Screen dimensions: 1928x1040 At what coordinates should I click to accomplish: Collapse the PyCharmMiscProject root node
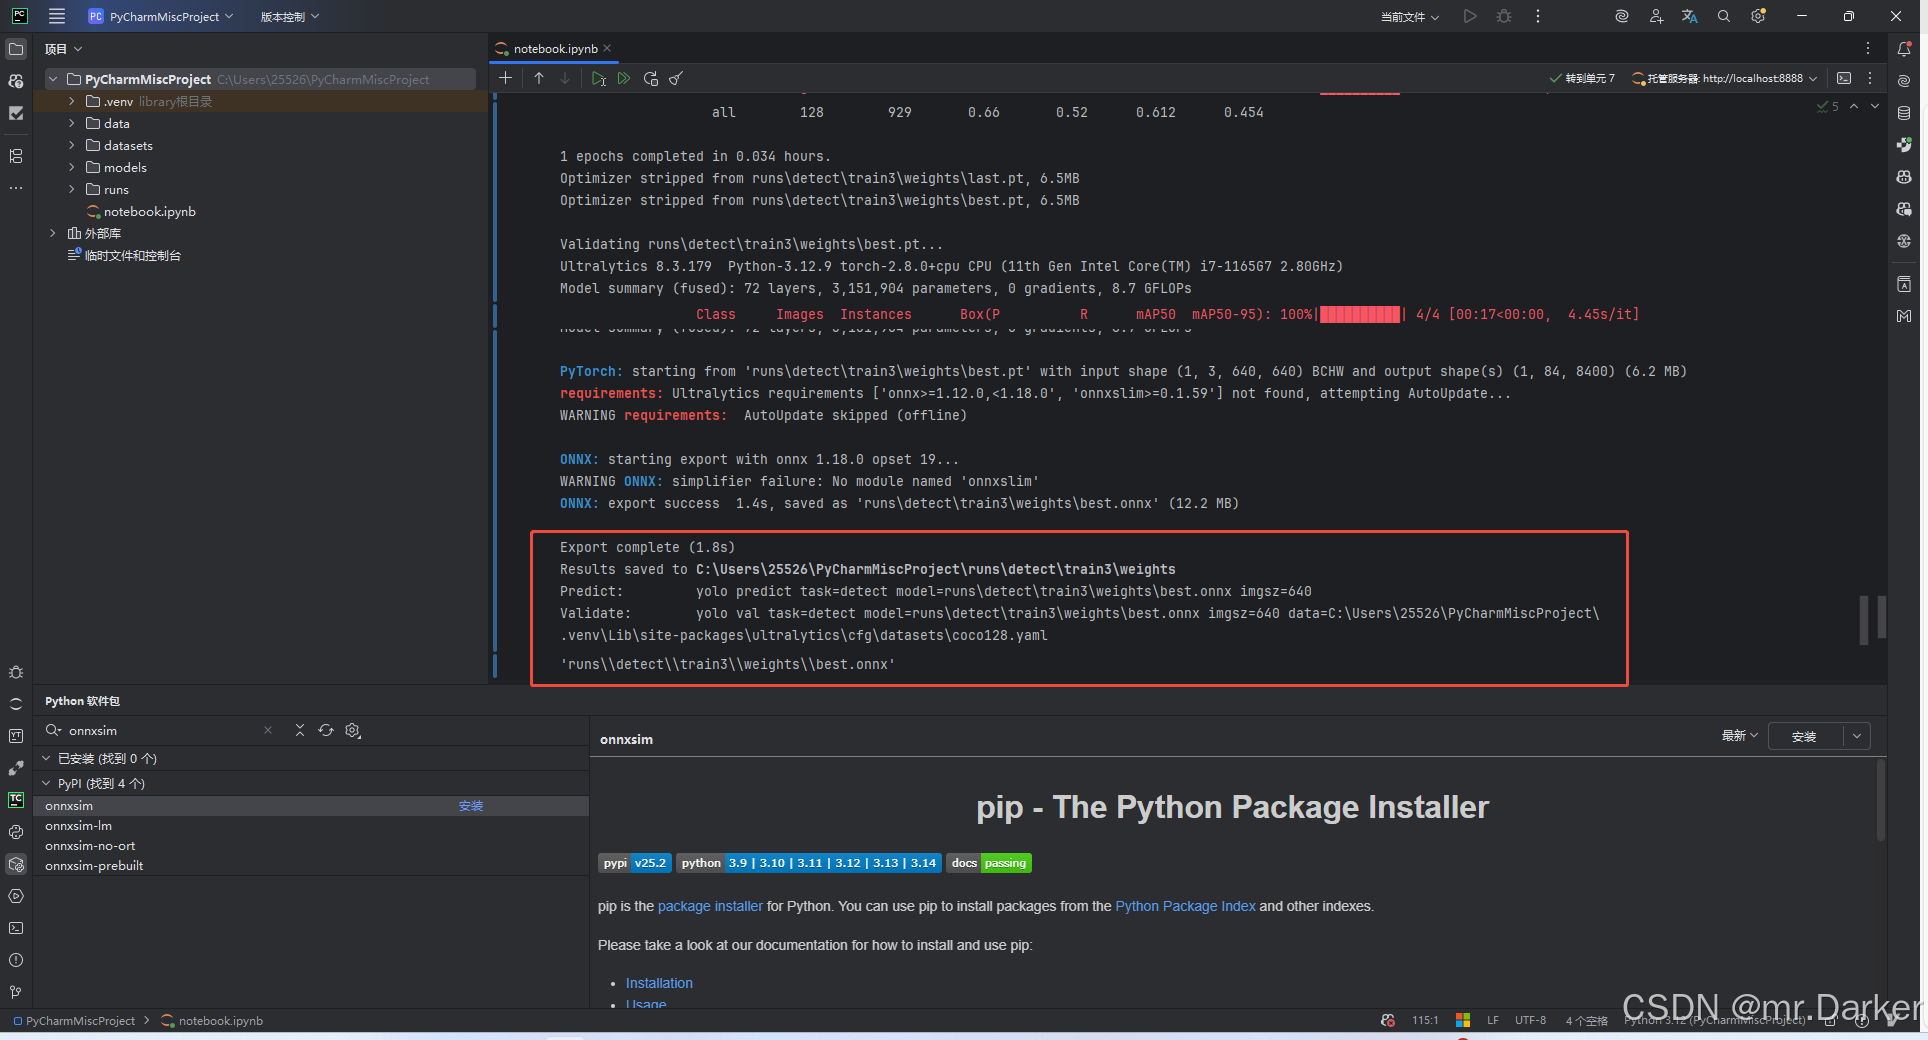coord(53,79)
